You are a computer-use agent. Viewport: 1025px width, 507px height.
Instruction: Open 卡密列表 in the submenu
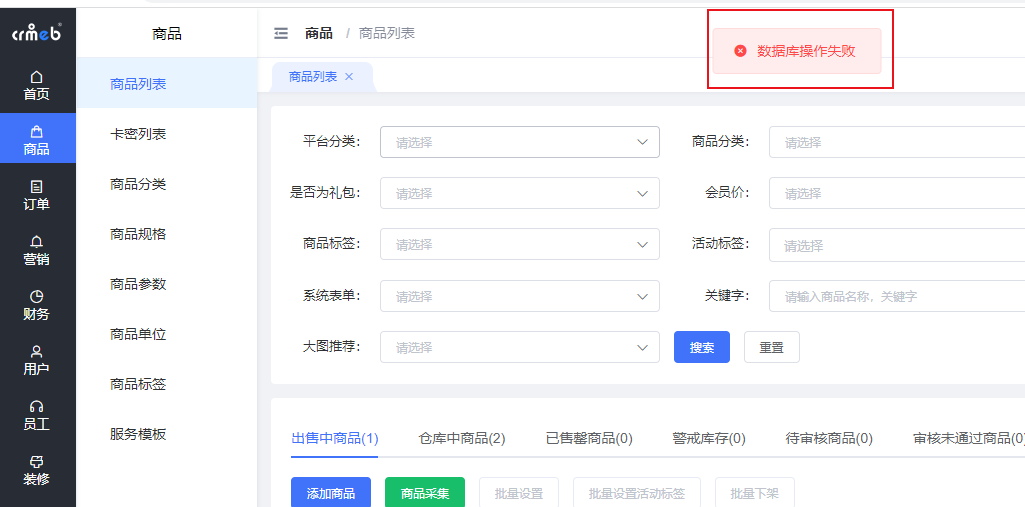click(167, 134)
